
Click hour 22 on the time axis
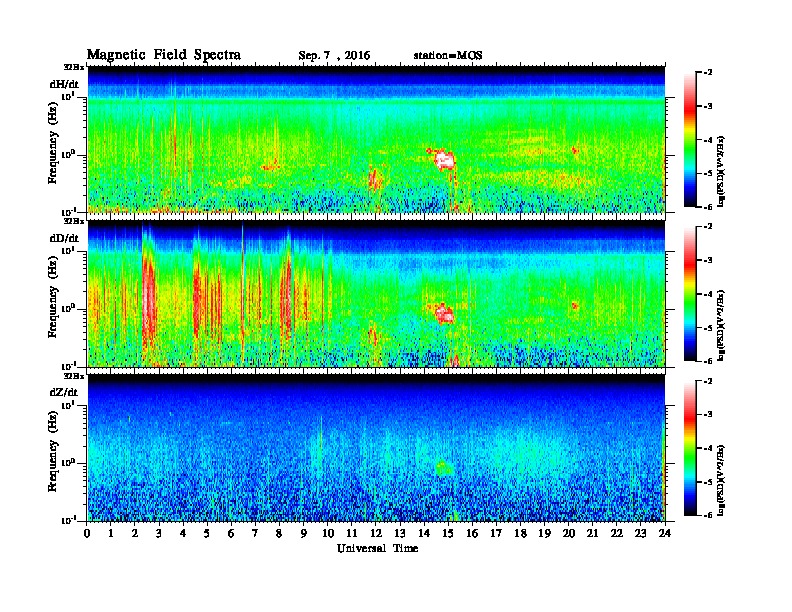pos(616,533)
